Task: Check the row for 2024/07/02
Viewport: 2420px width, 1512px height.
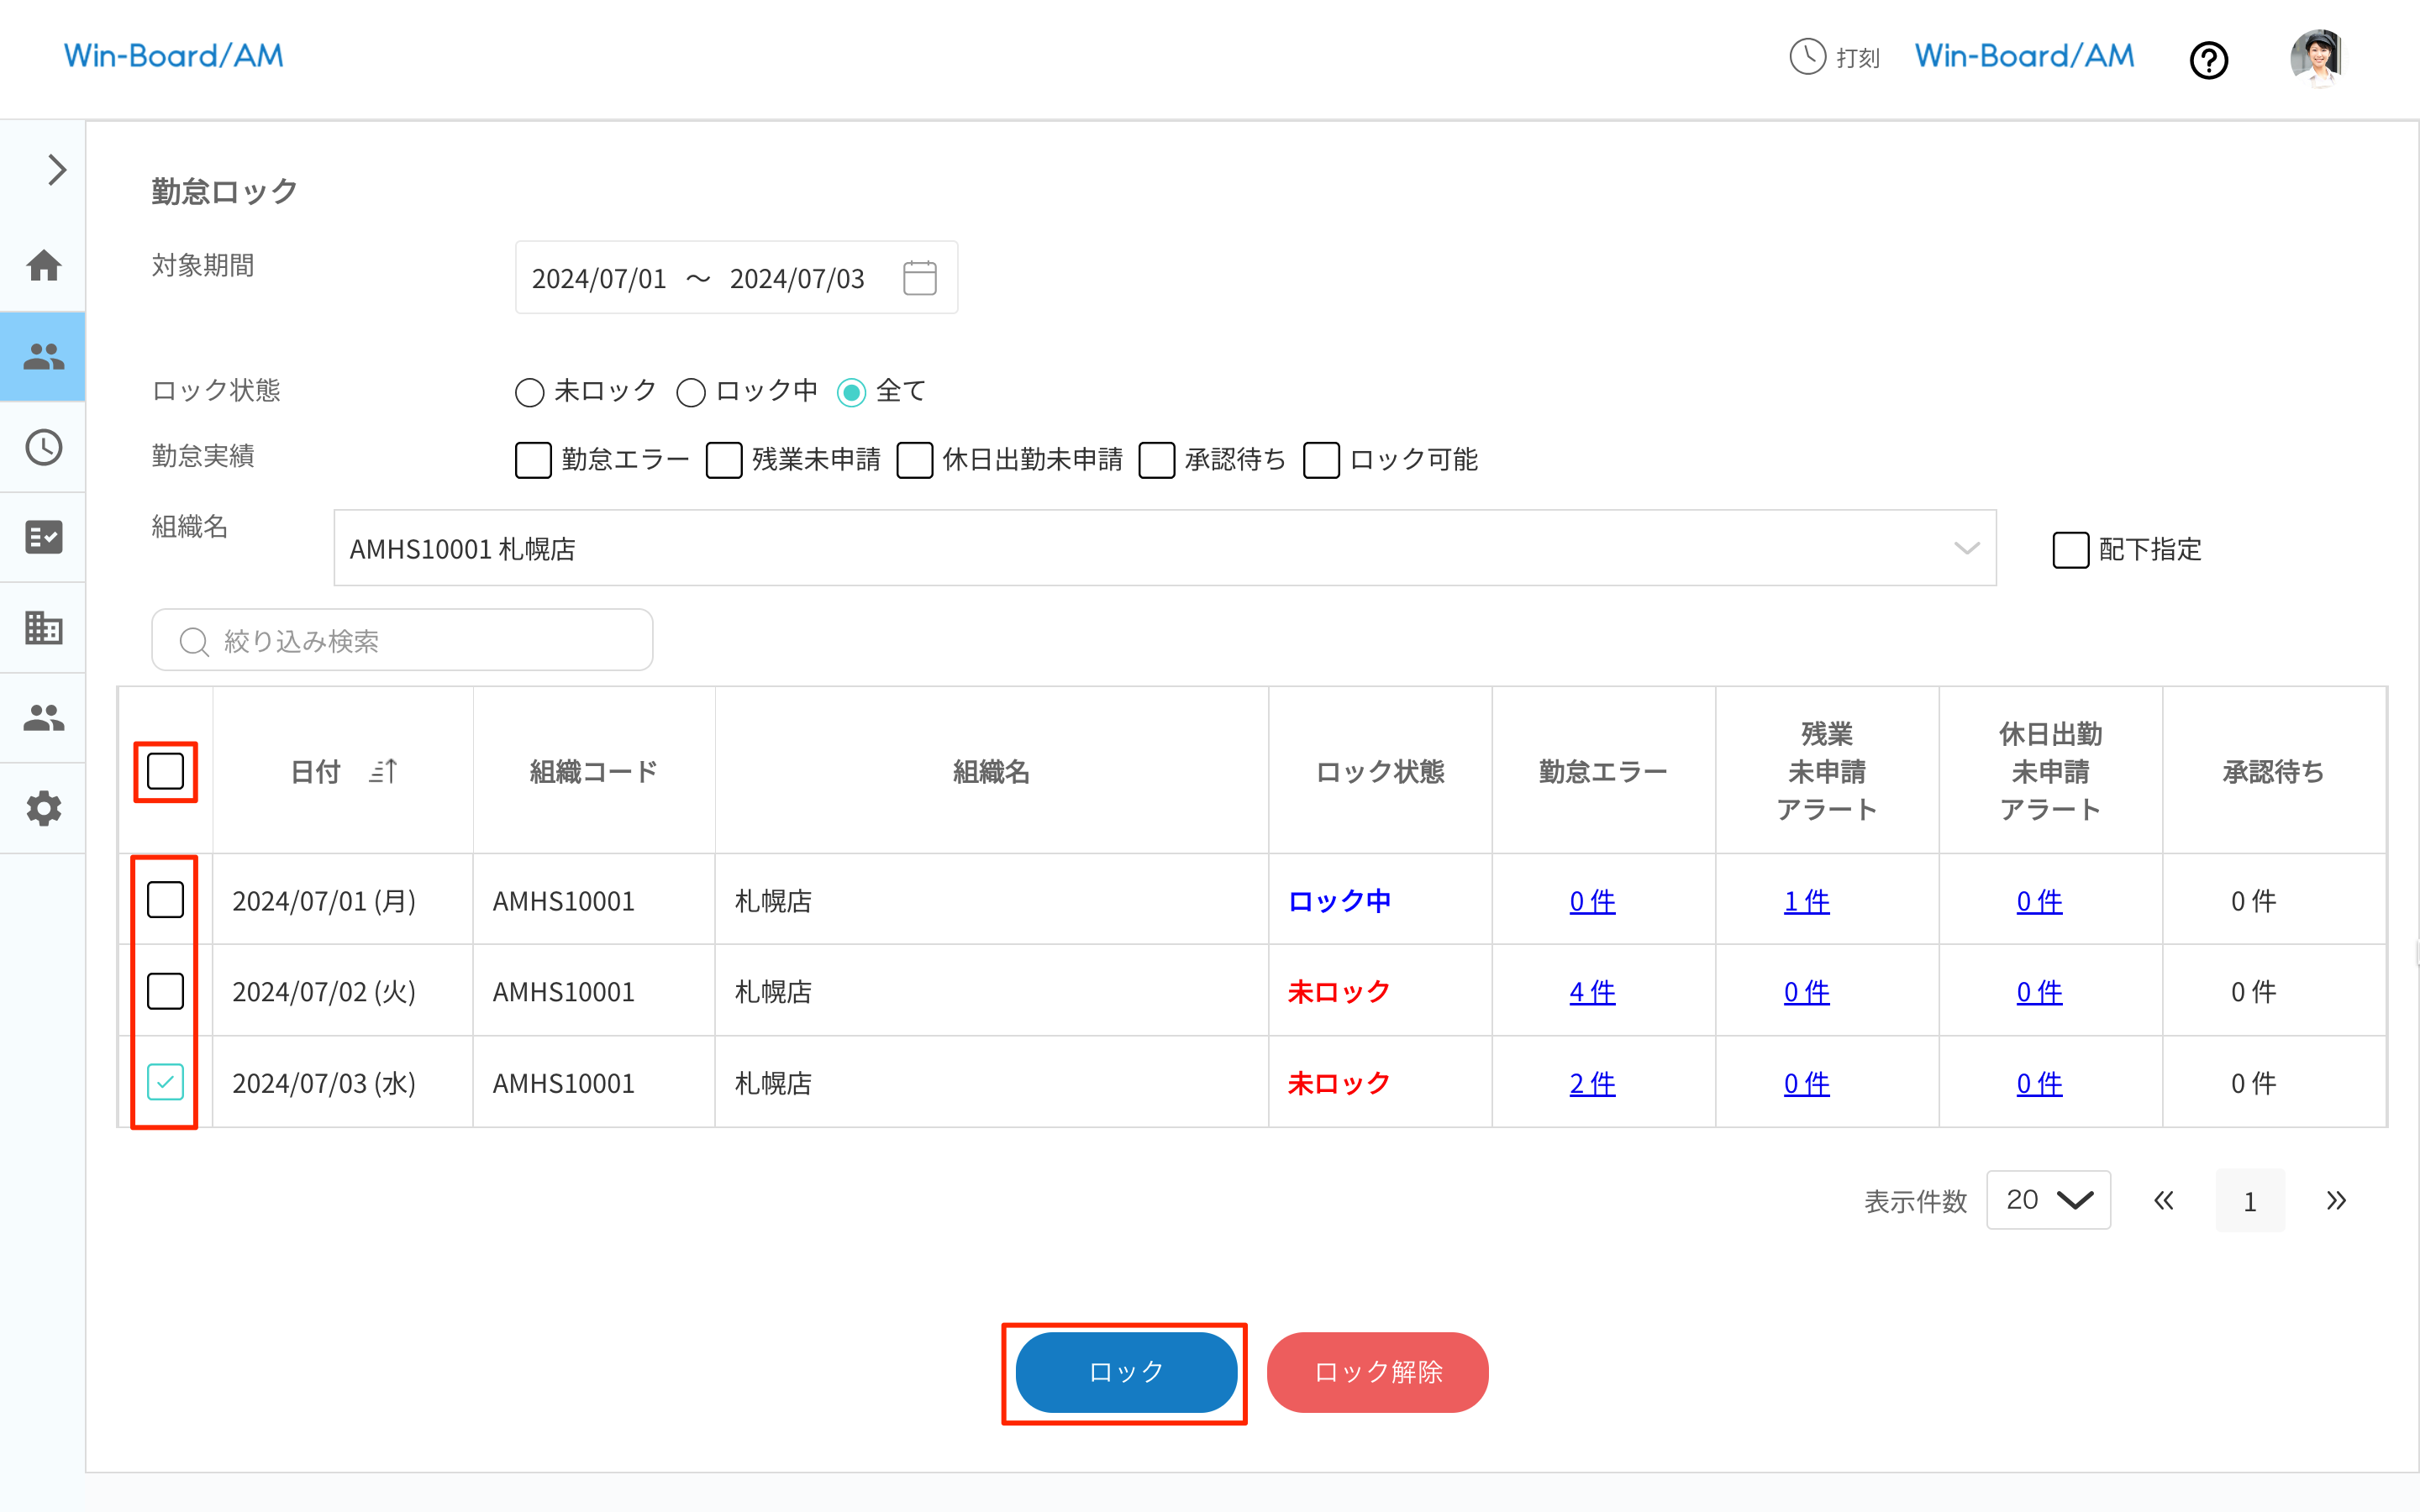Action: (165, 991)
